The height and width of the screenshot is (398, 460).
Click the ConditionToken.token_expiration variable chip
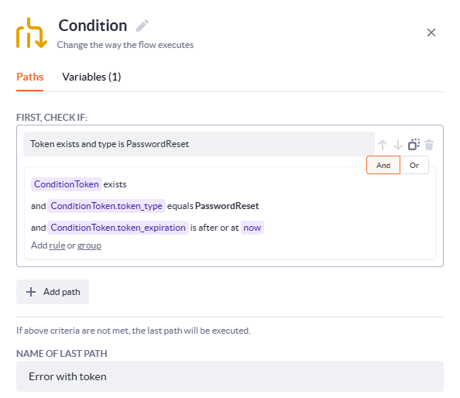[x=118, y=228]
